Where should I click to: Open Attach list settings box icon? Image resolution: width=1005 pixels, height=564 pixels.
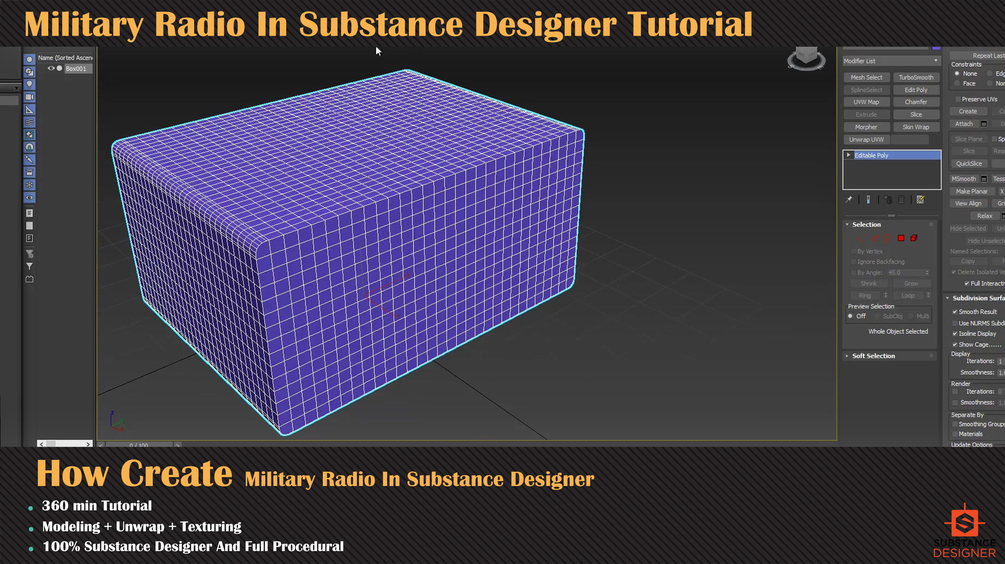pos(984,124)
